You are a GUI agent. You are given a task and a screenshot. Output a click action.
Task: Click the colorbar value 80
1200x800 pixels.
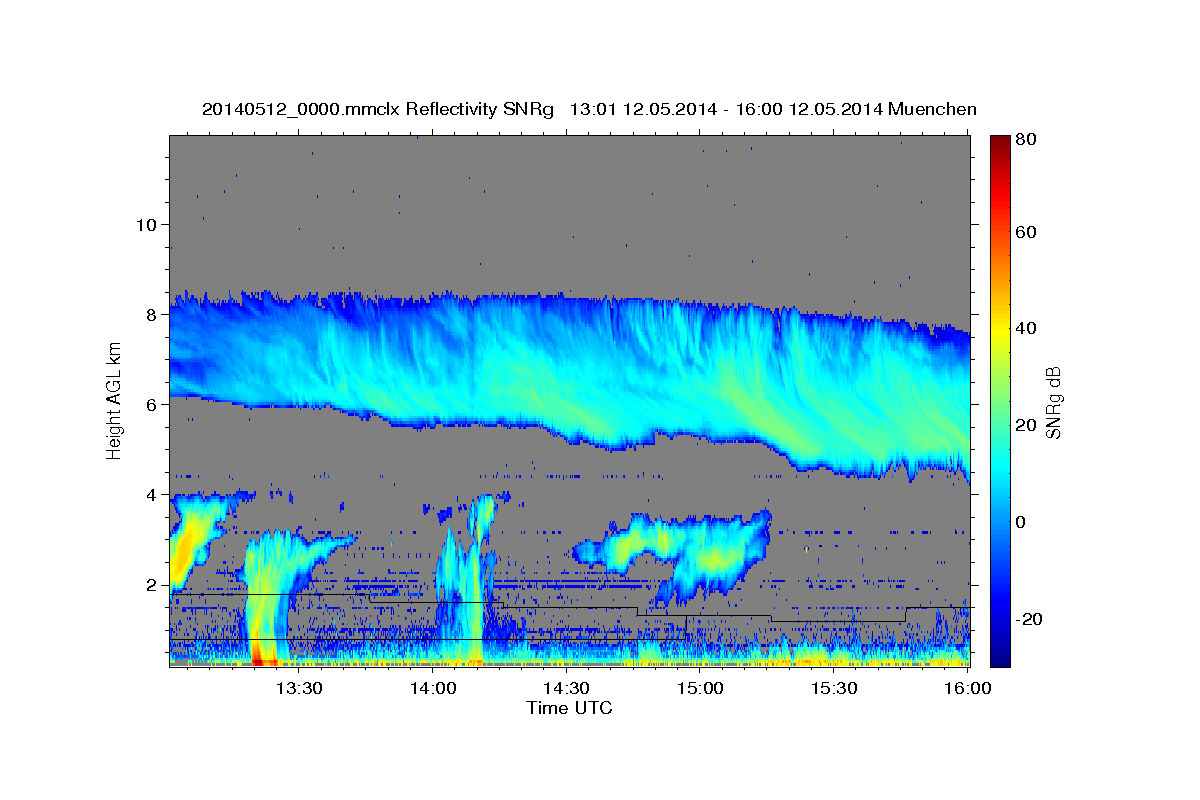click(1025, 140)
